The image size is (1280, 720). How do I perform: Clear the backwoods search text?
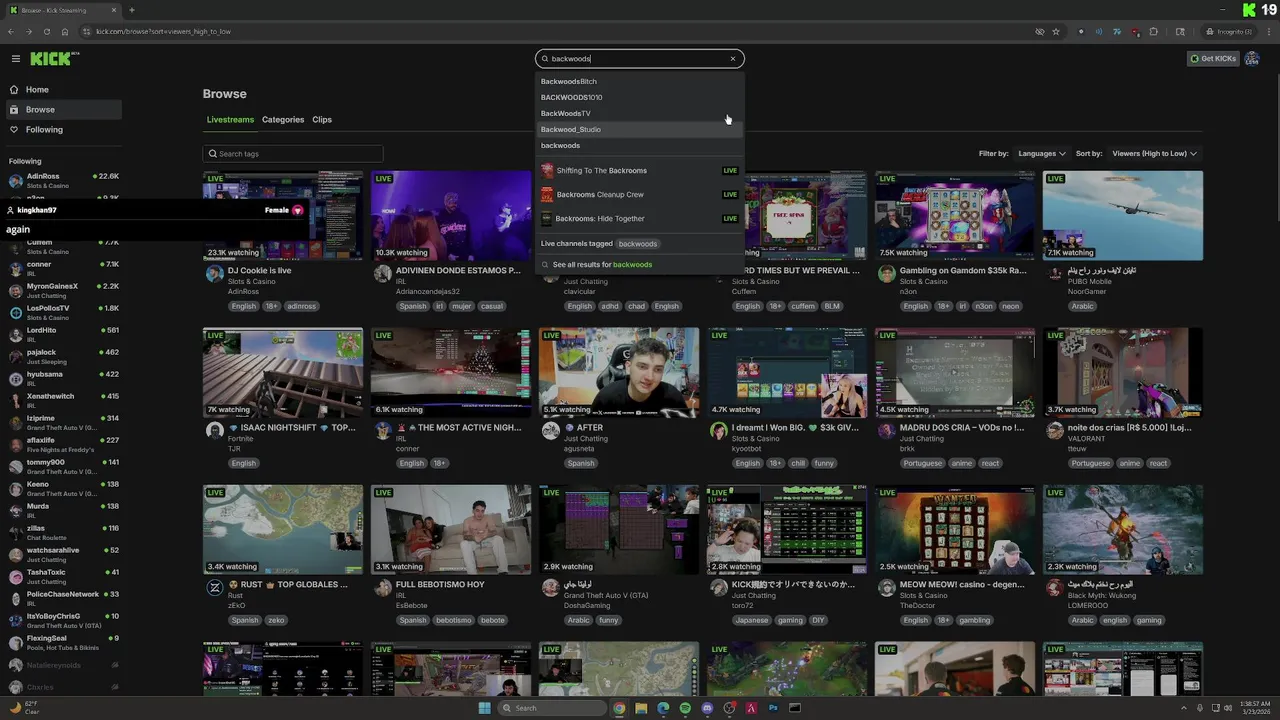click(733, 59)
